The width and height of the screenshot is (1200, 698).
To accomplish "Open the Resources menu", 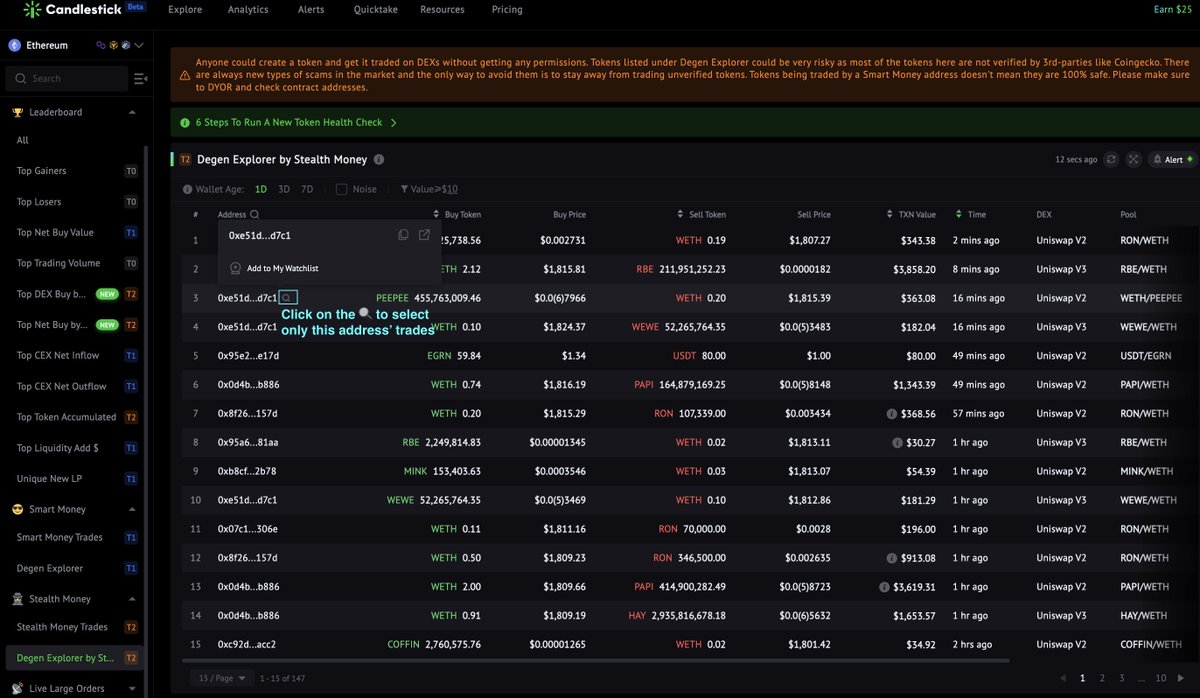I will click(x=442, y=10).
